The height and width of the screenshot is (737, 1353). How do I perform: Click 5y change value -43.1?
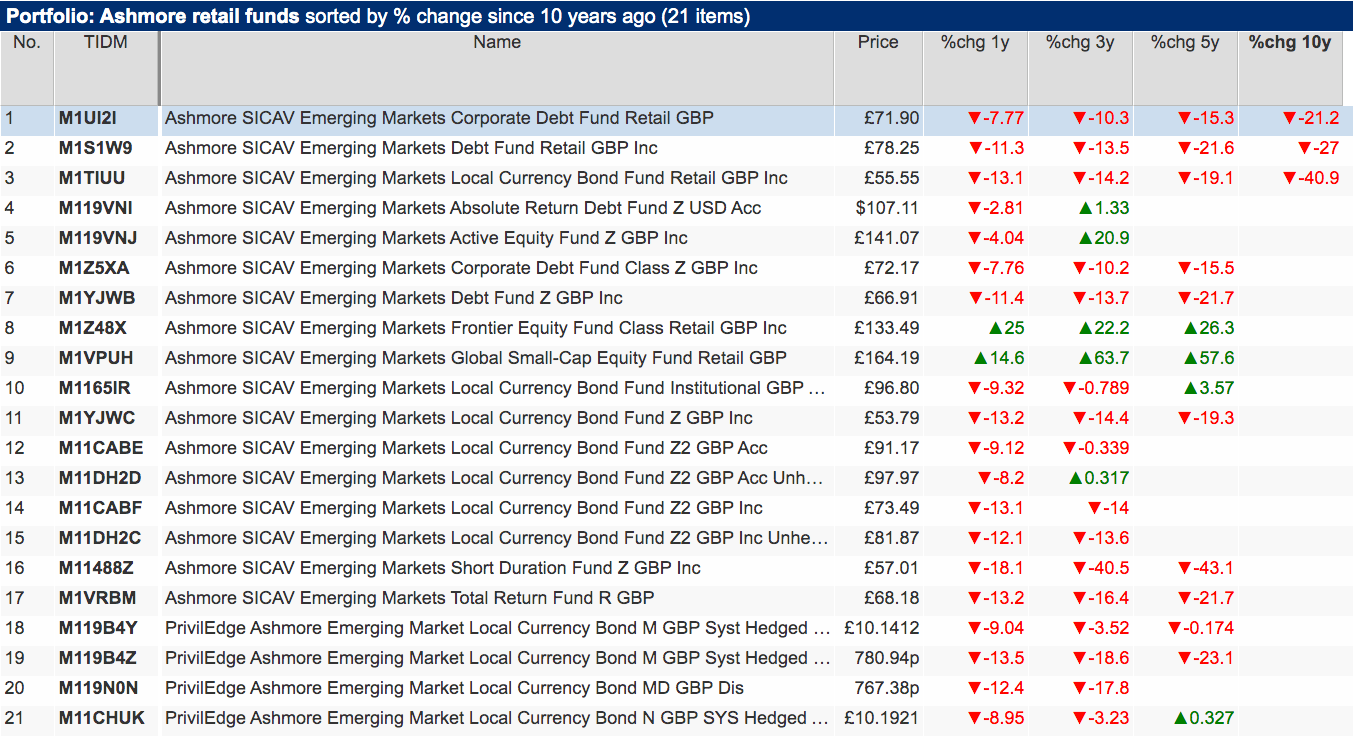1205,568
